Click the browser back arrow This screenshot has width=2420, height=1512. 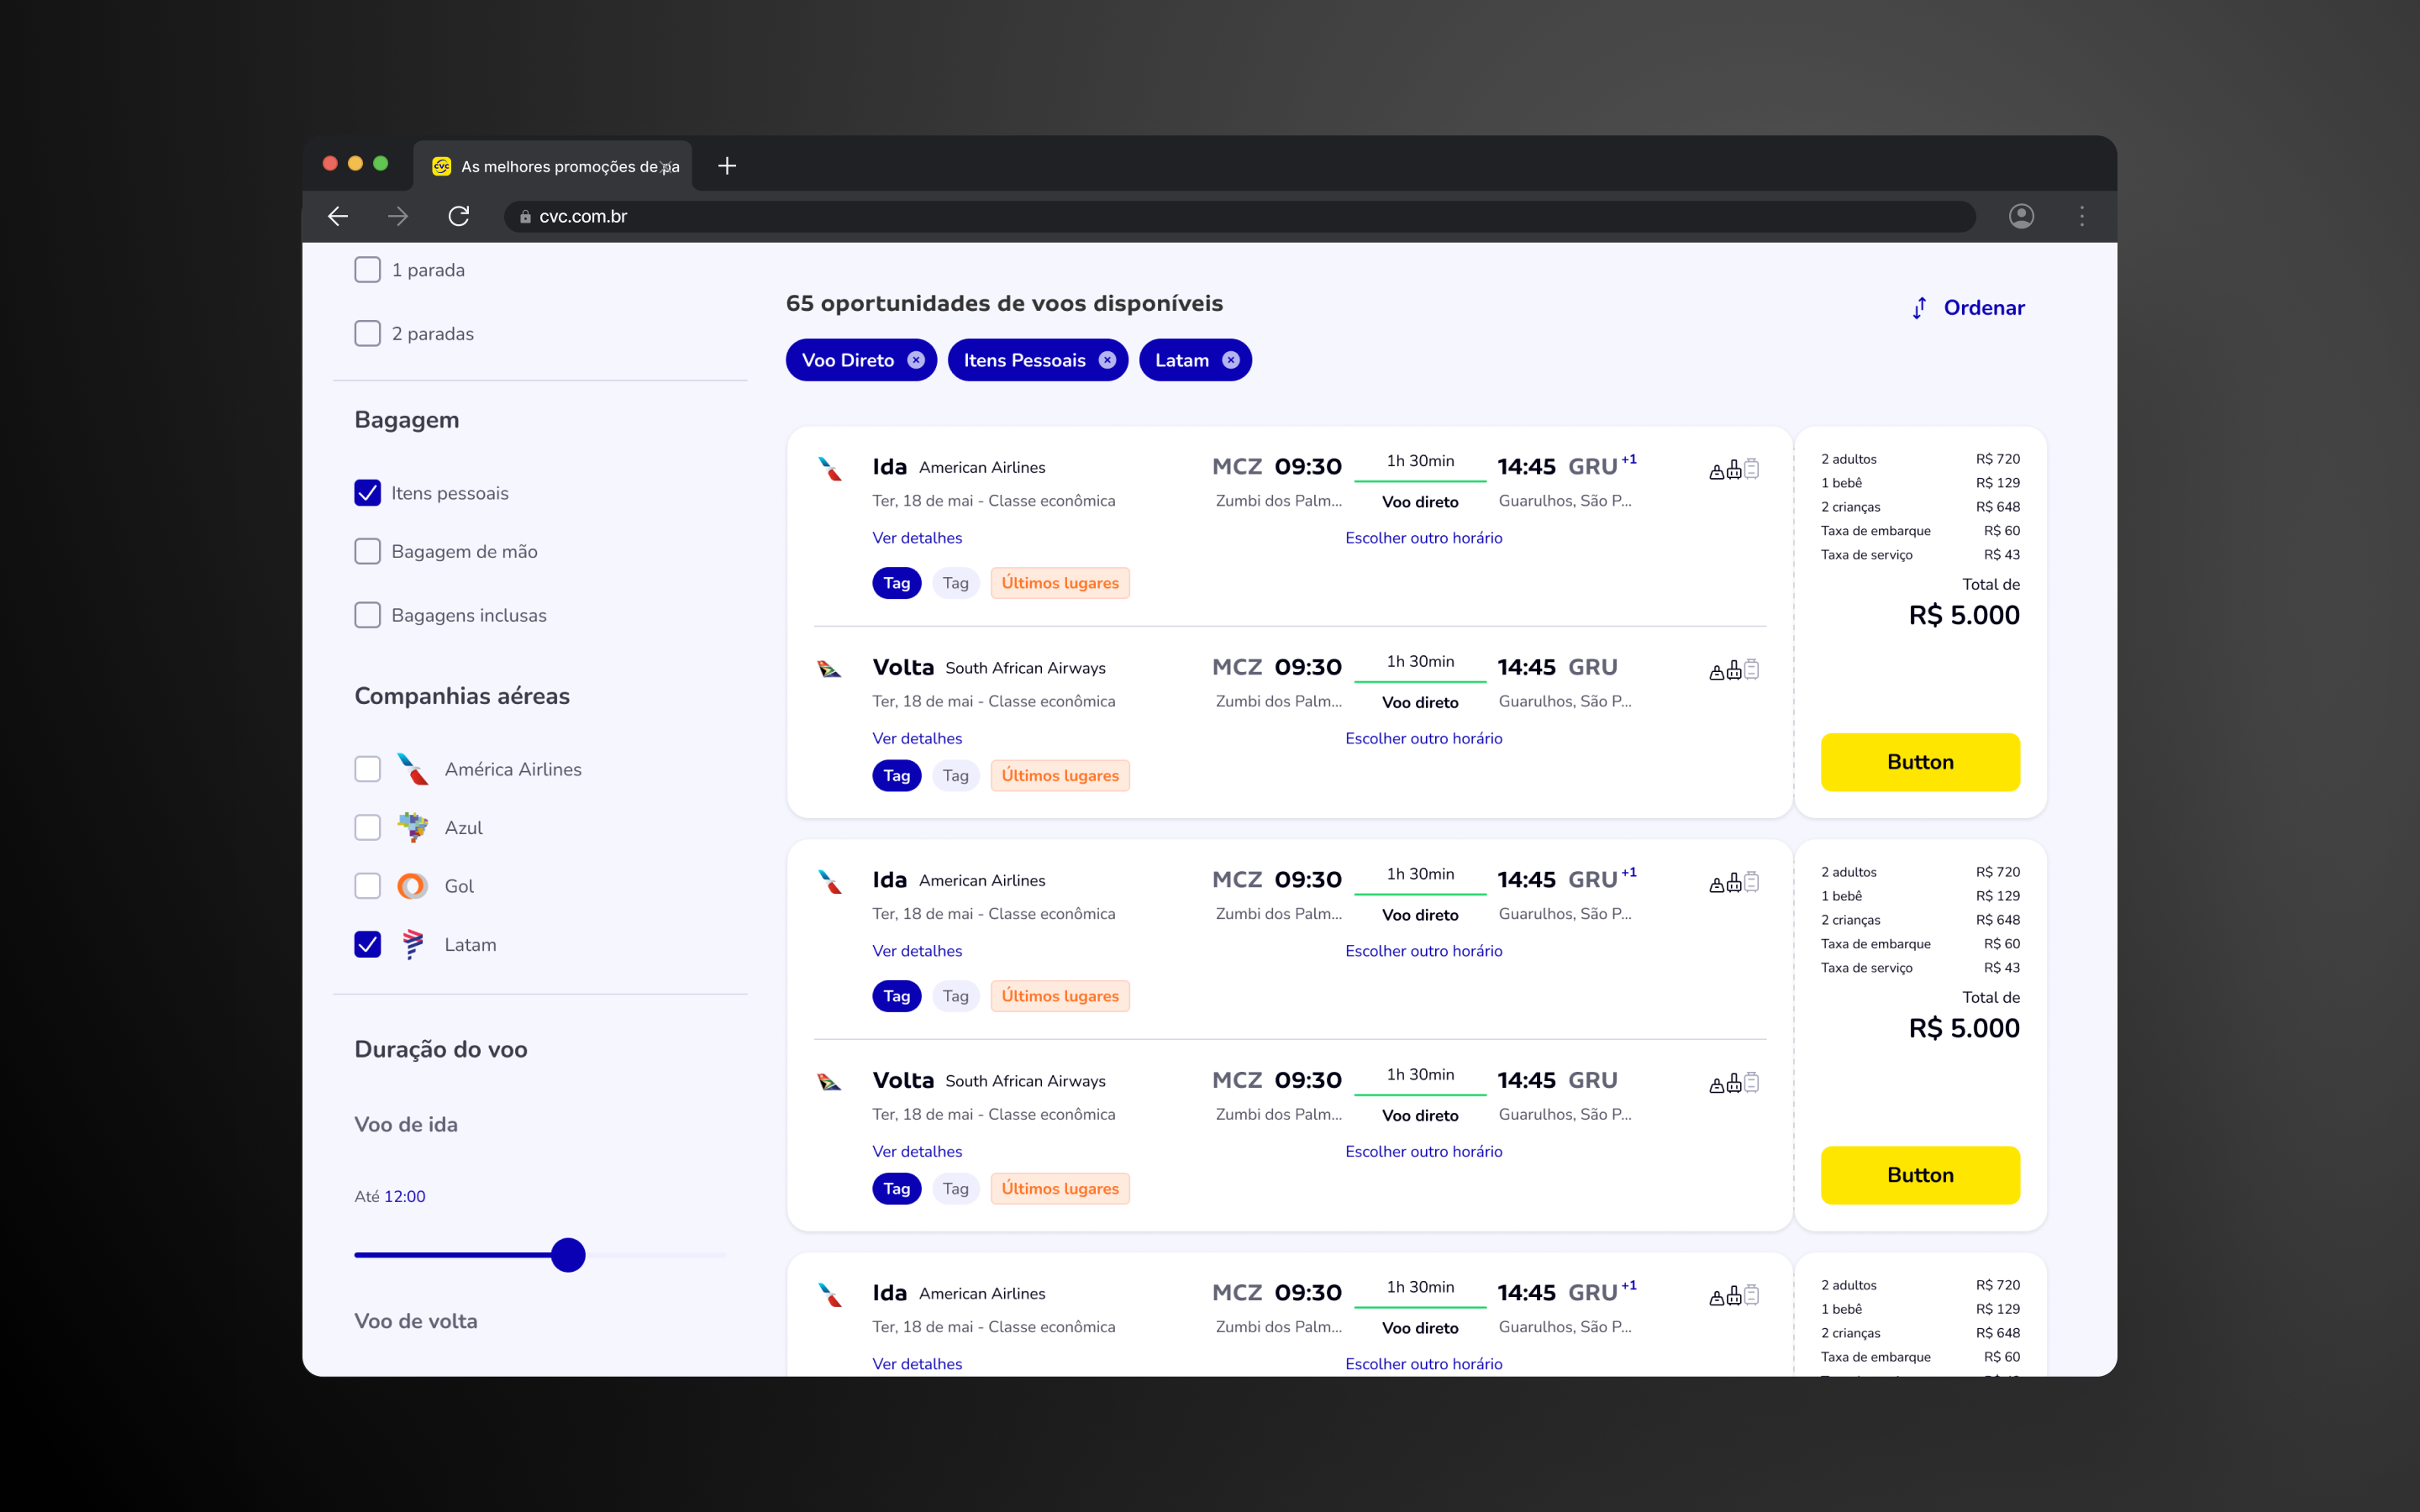(338, 216)
